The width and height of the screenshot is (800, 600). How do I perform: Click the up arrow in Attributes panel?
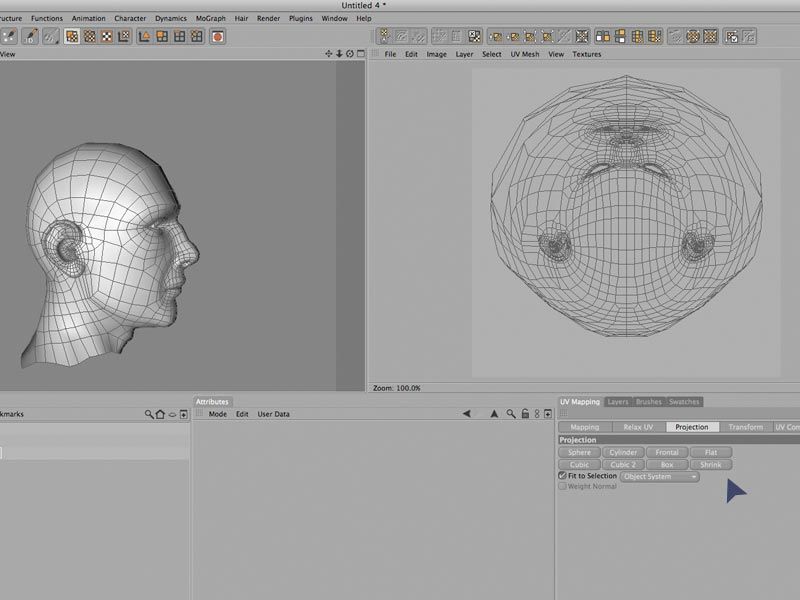click(x=493, y=414)
